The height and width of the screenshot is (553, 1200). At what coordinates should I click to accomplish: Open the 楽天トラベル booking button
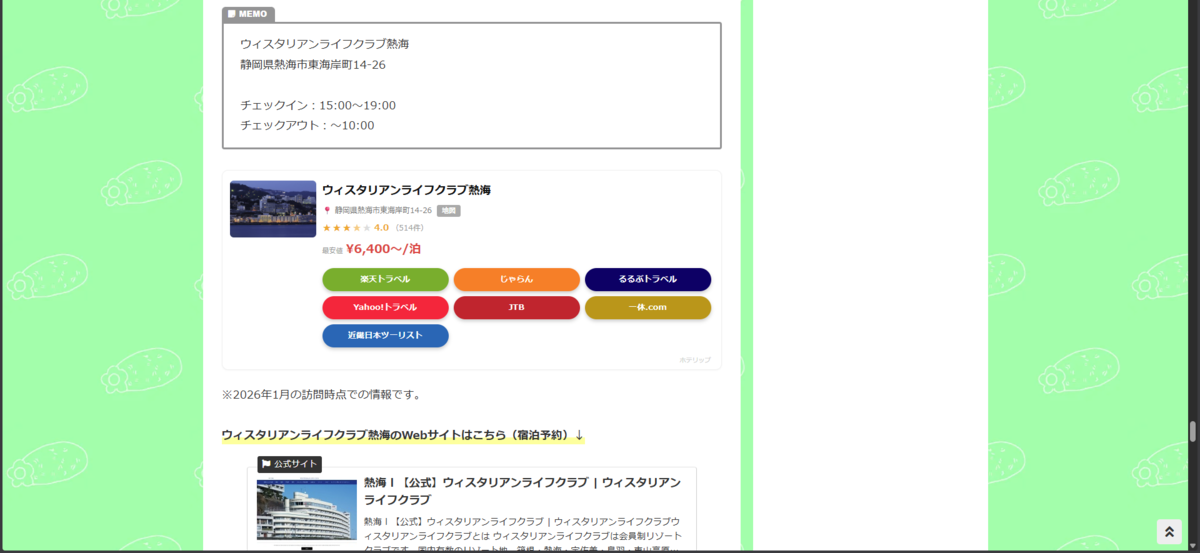pos(385,279)
